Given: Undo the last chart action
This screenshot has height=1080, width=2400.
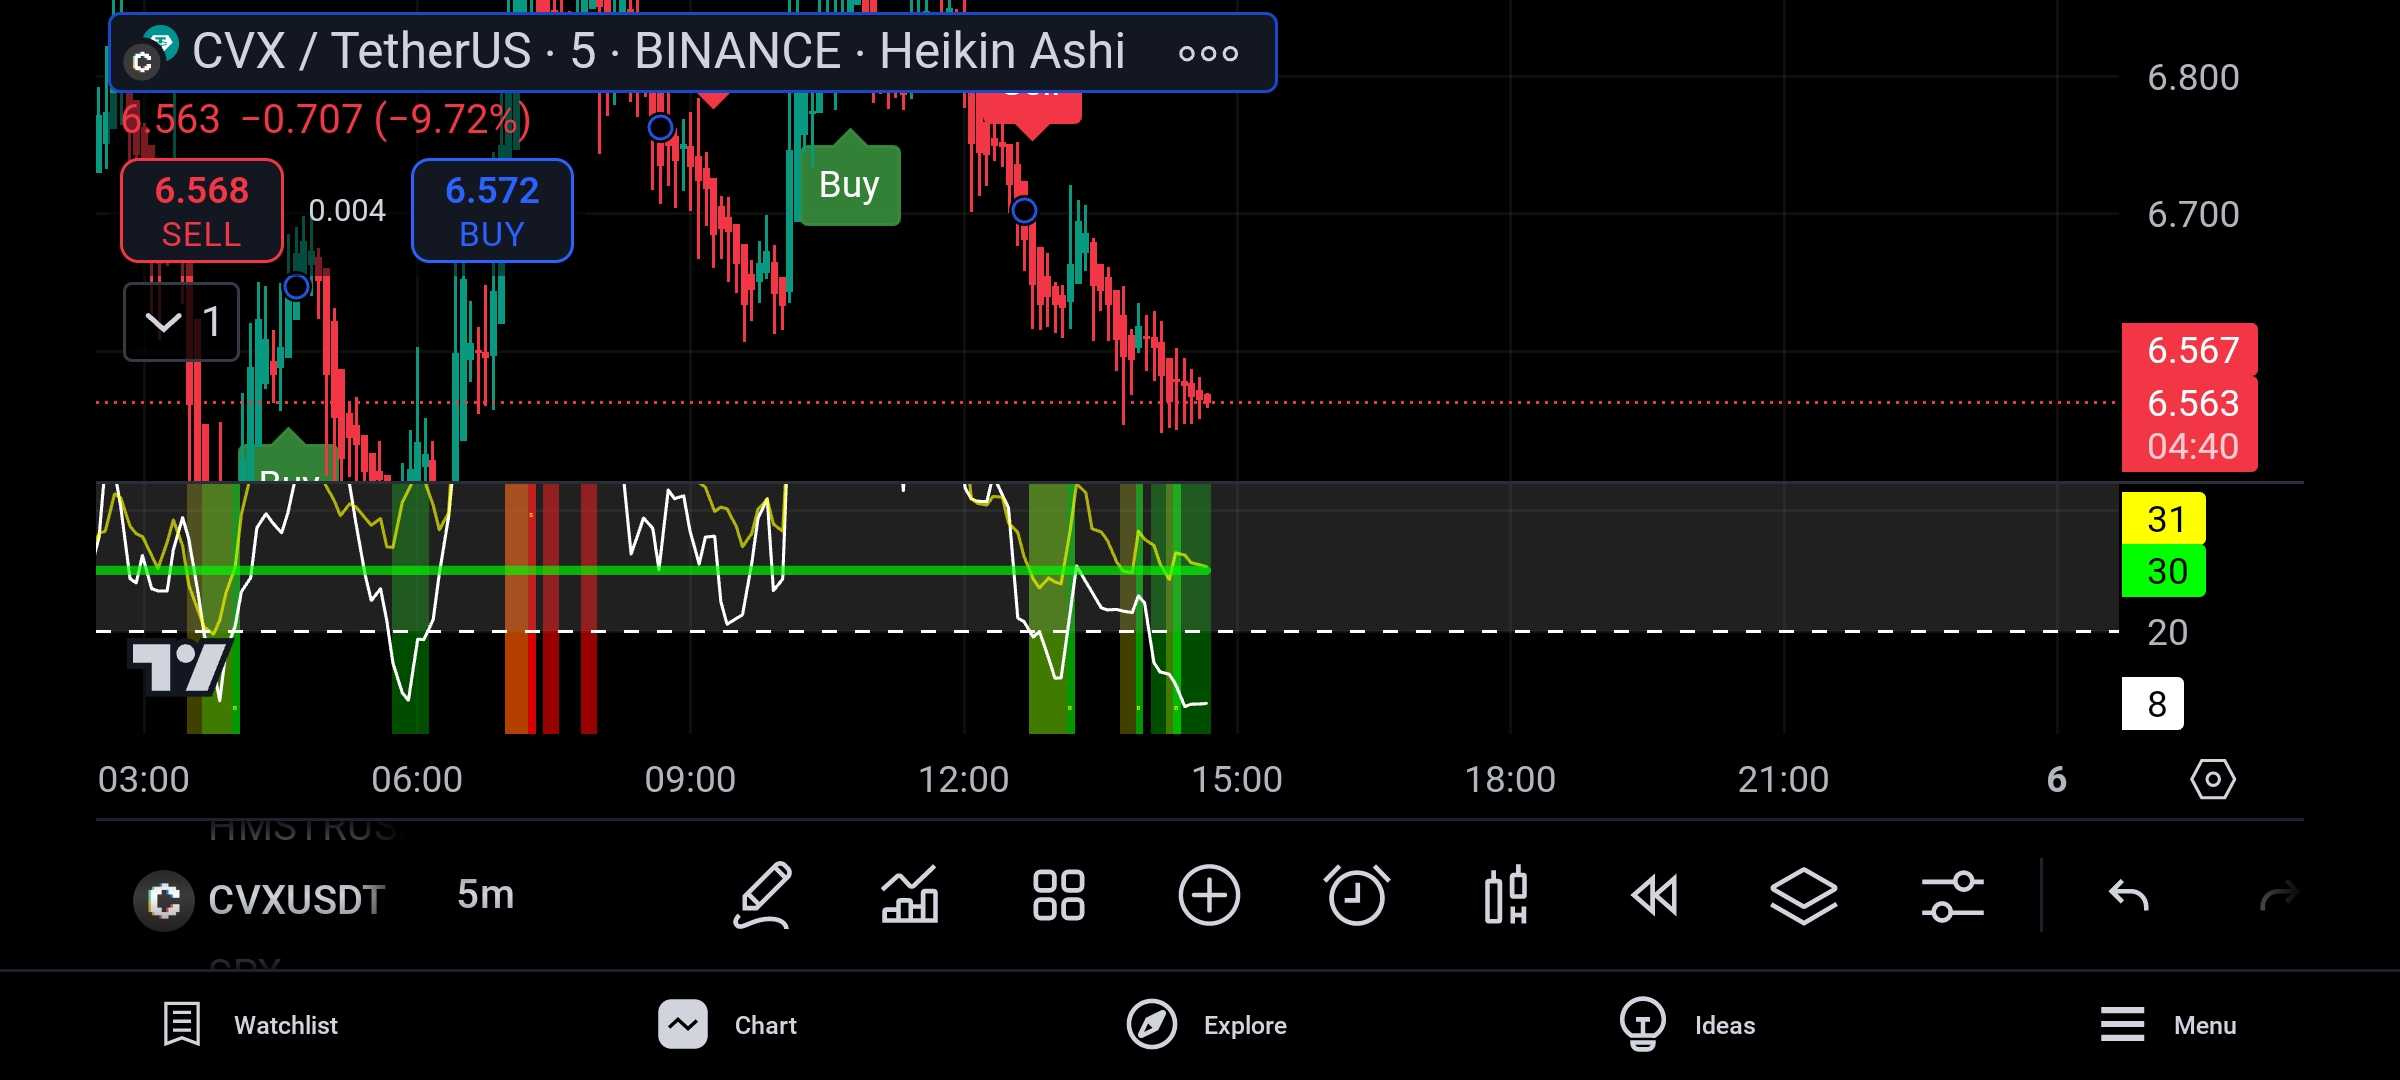Looking at the screenshot, I should [2128, 895].
